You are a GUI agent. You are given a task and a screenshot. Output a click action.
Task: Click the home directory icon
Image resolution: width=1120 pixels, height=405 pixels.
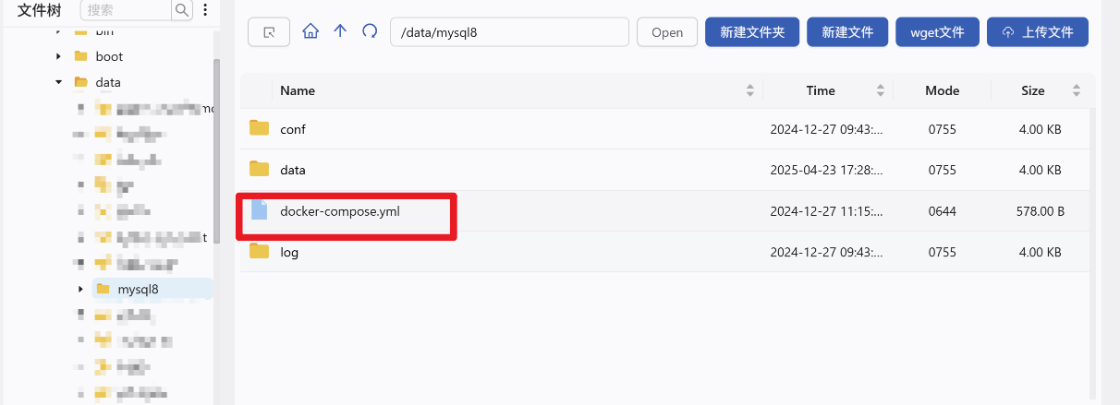310,32
